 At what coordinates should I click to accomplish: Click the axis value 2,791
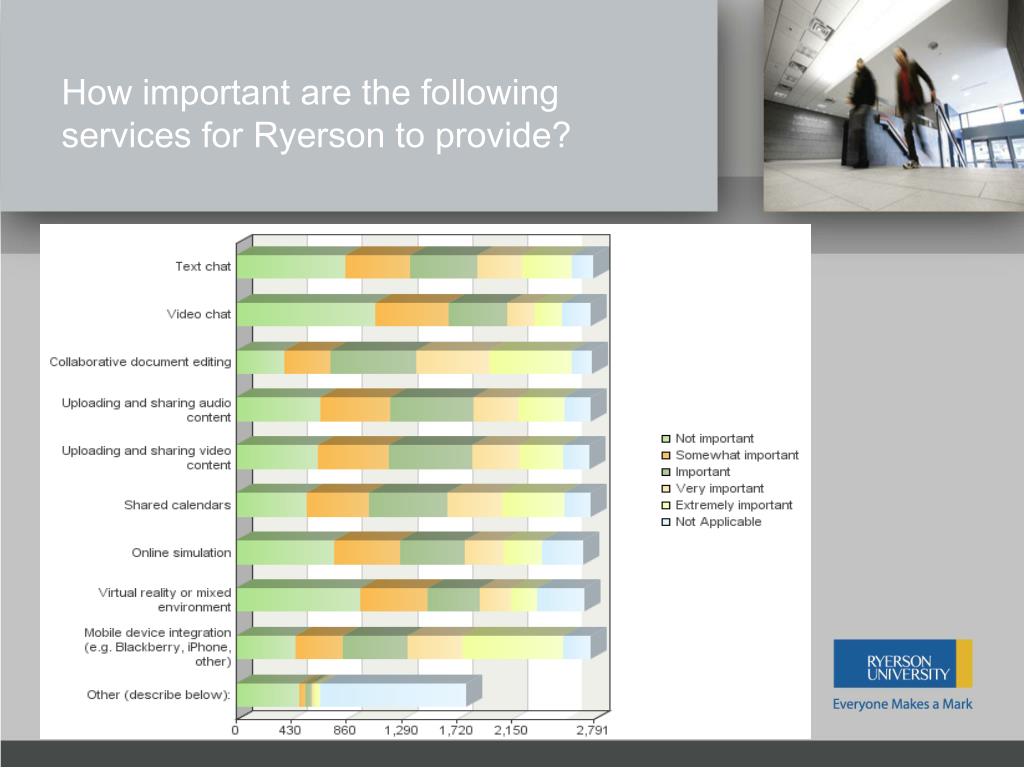pyautogui.click(x=592, y=730)
